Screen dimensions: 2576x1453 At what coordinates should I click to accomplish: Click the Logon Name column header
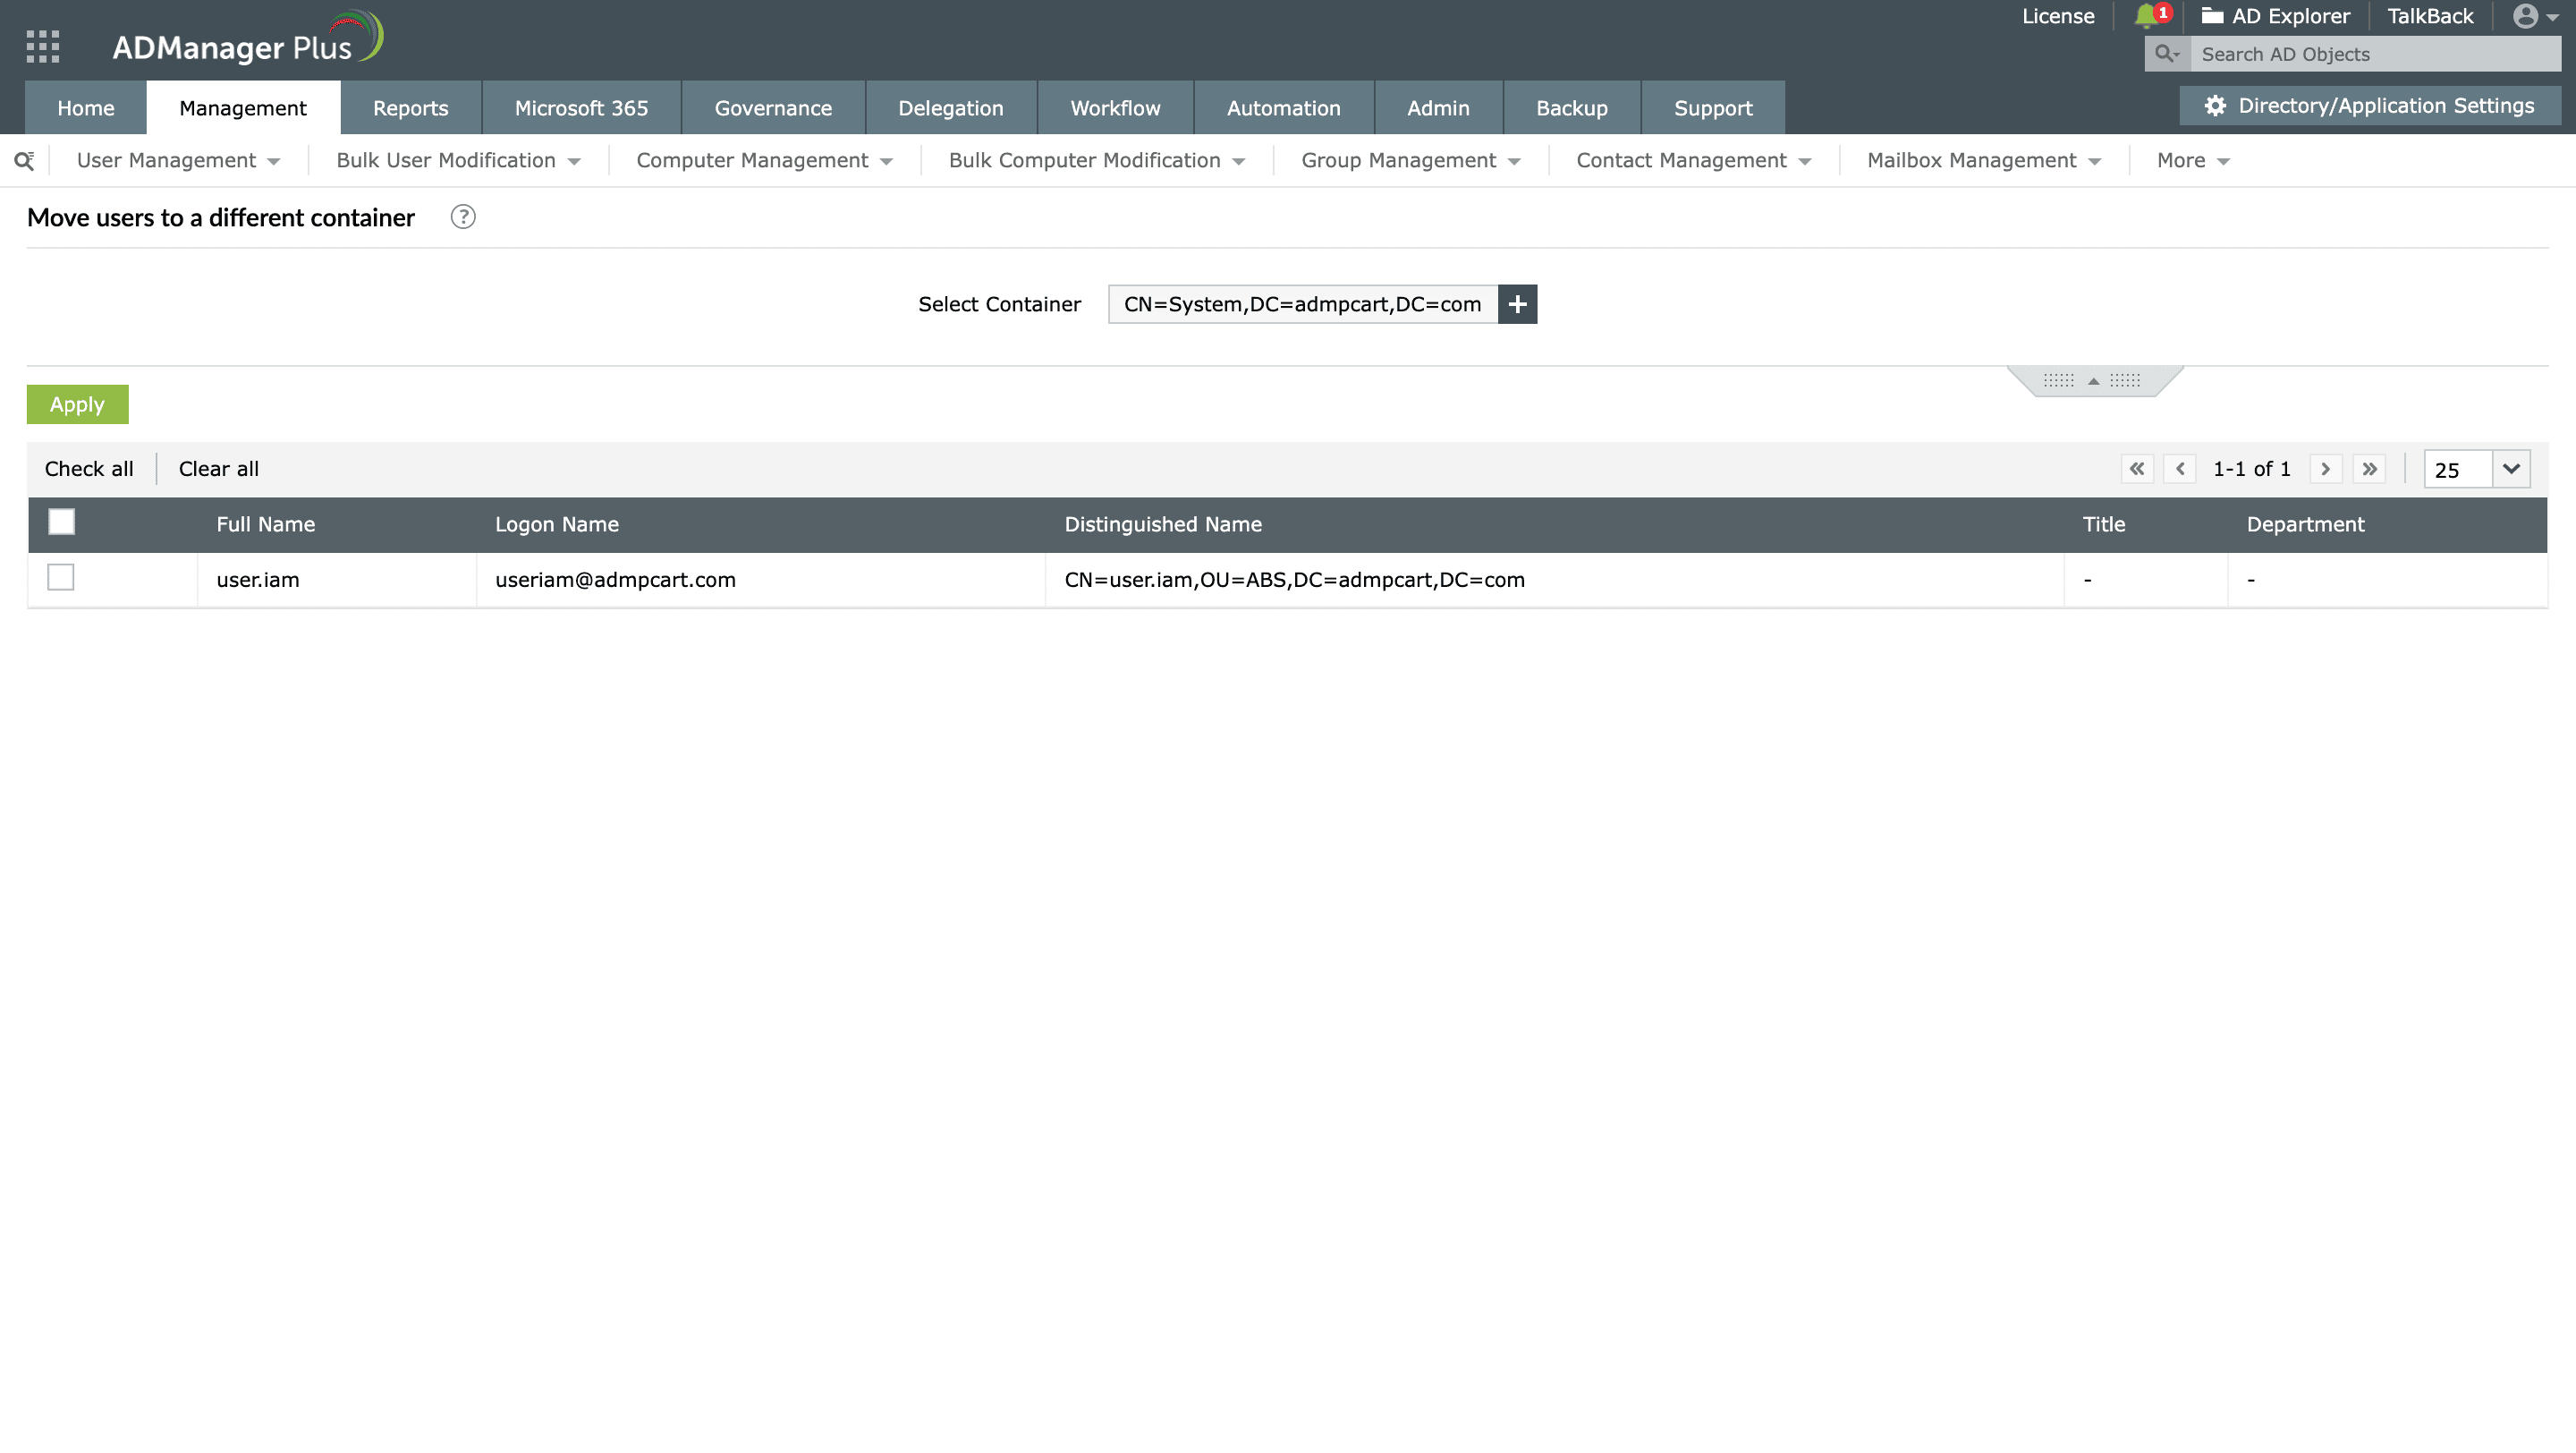coord(557,524)
